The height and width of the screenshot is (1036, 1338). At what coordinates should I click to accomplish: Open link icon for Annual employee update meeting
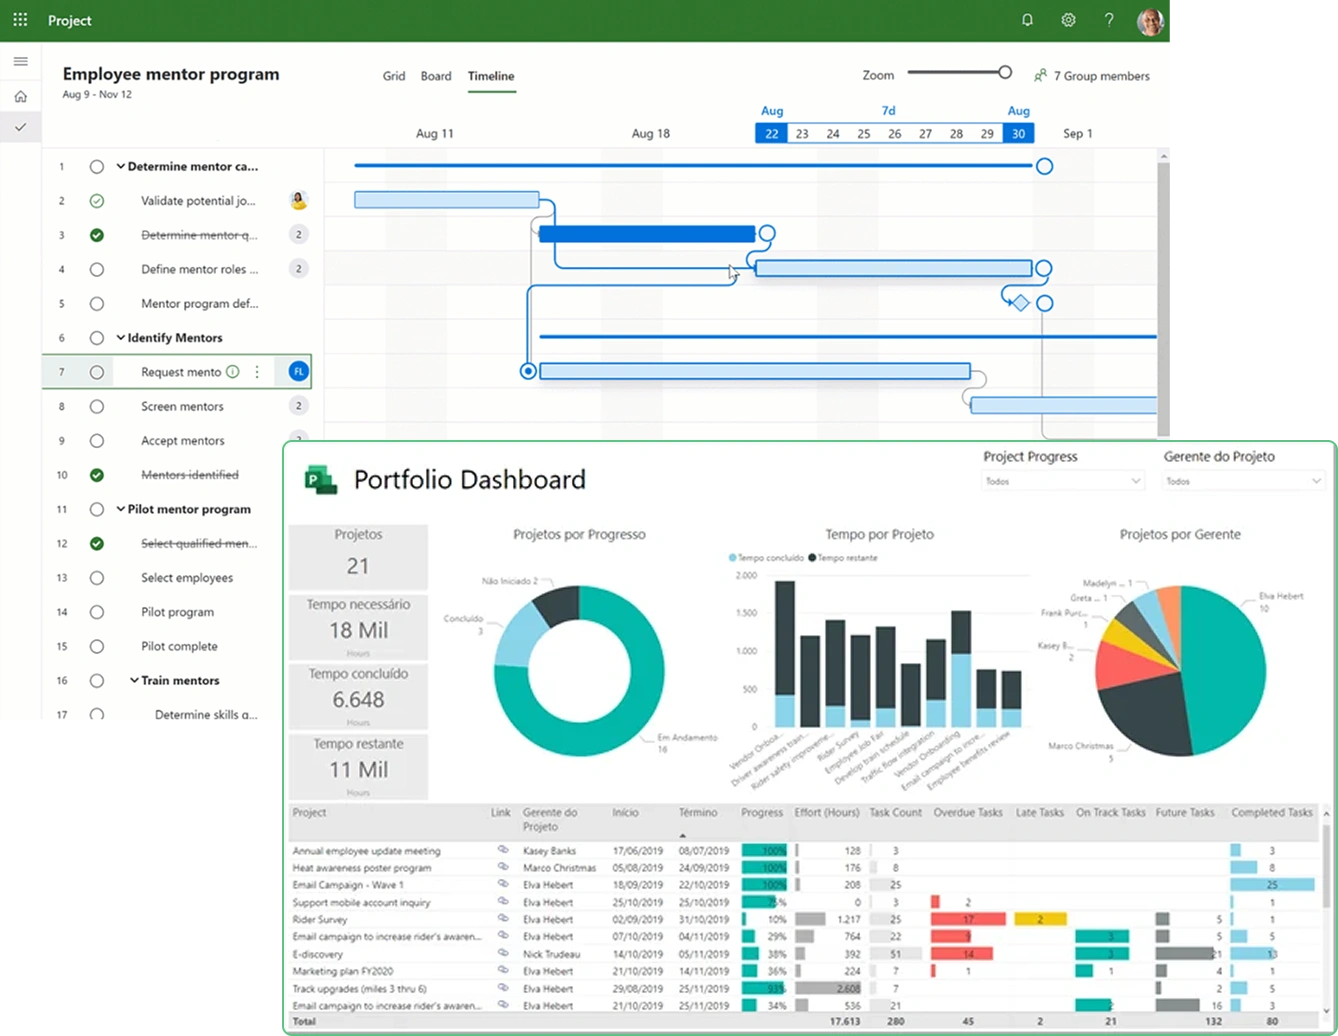click(x=503, y=850)
